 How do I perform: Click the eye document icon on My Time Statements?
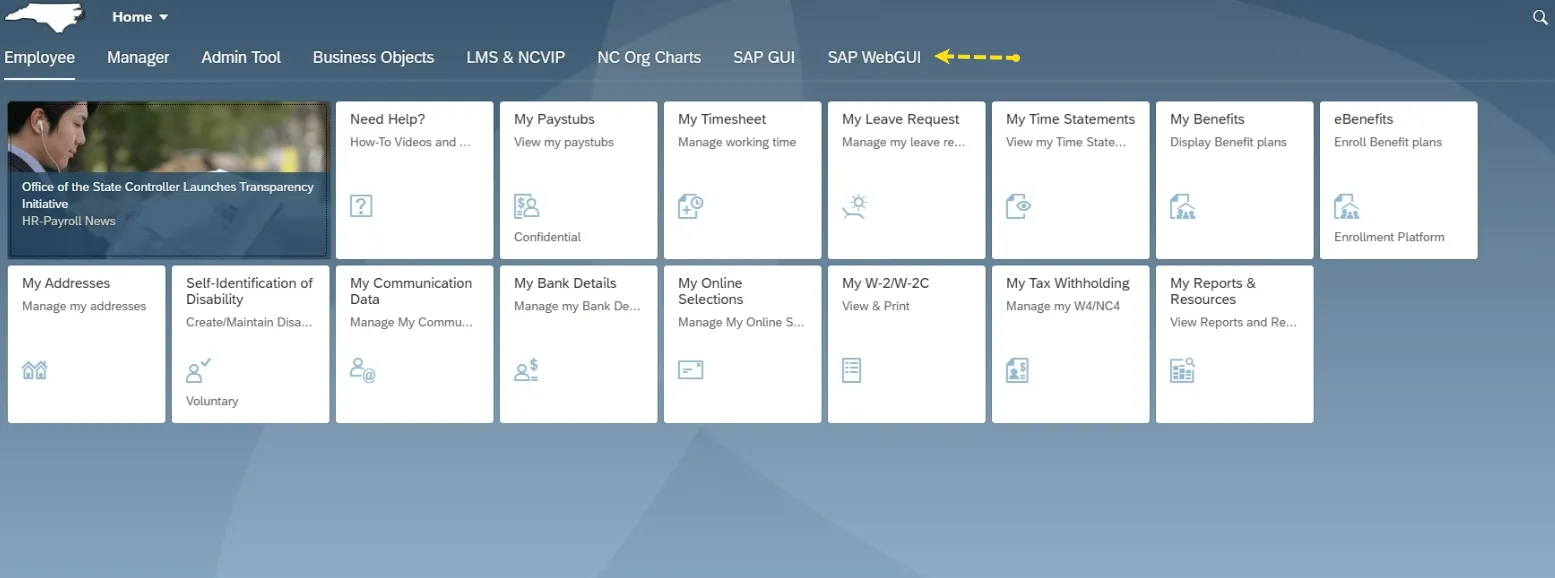pyautogui.click(x=1018, y=206)
